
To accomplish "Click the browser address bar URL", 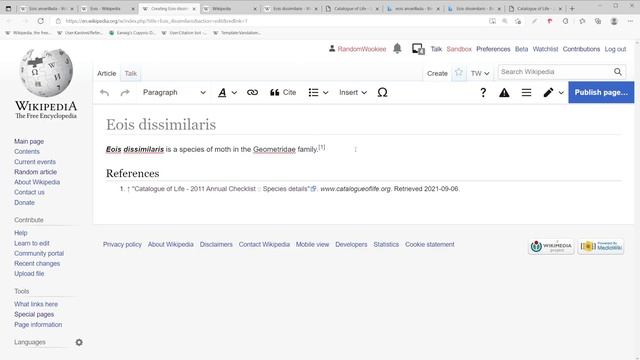I will click(x=156, y=21).
